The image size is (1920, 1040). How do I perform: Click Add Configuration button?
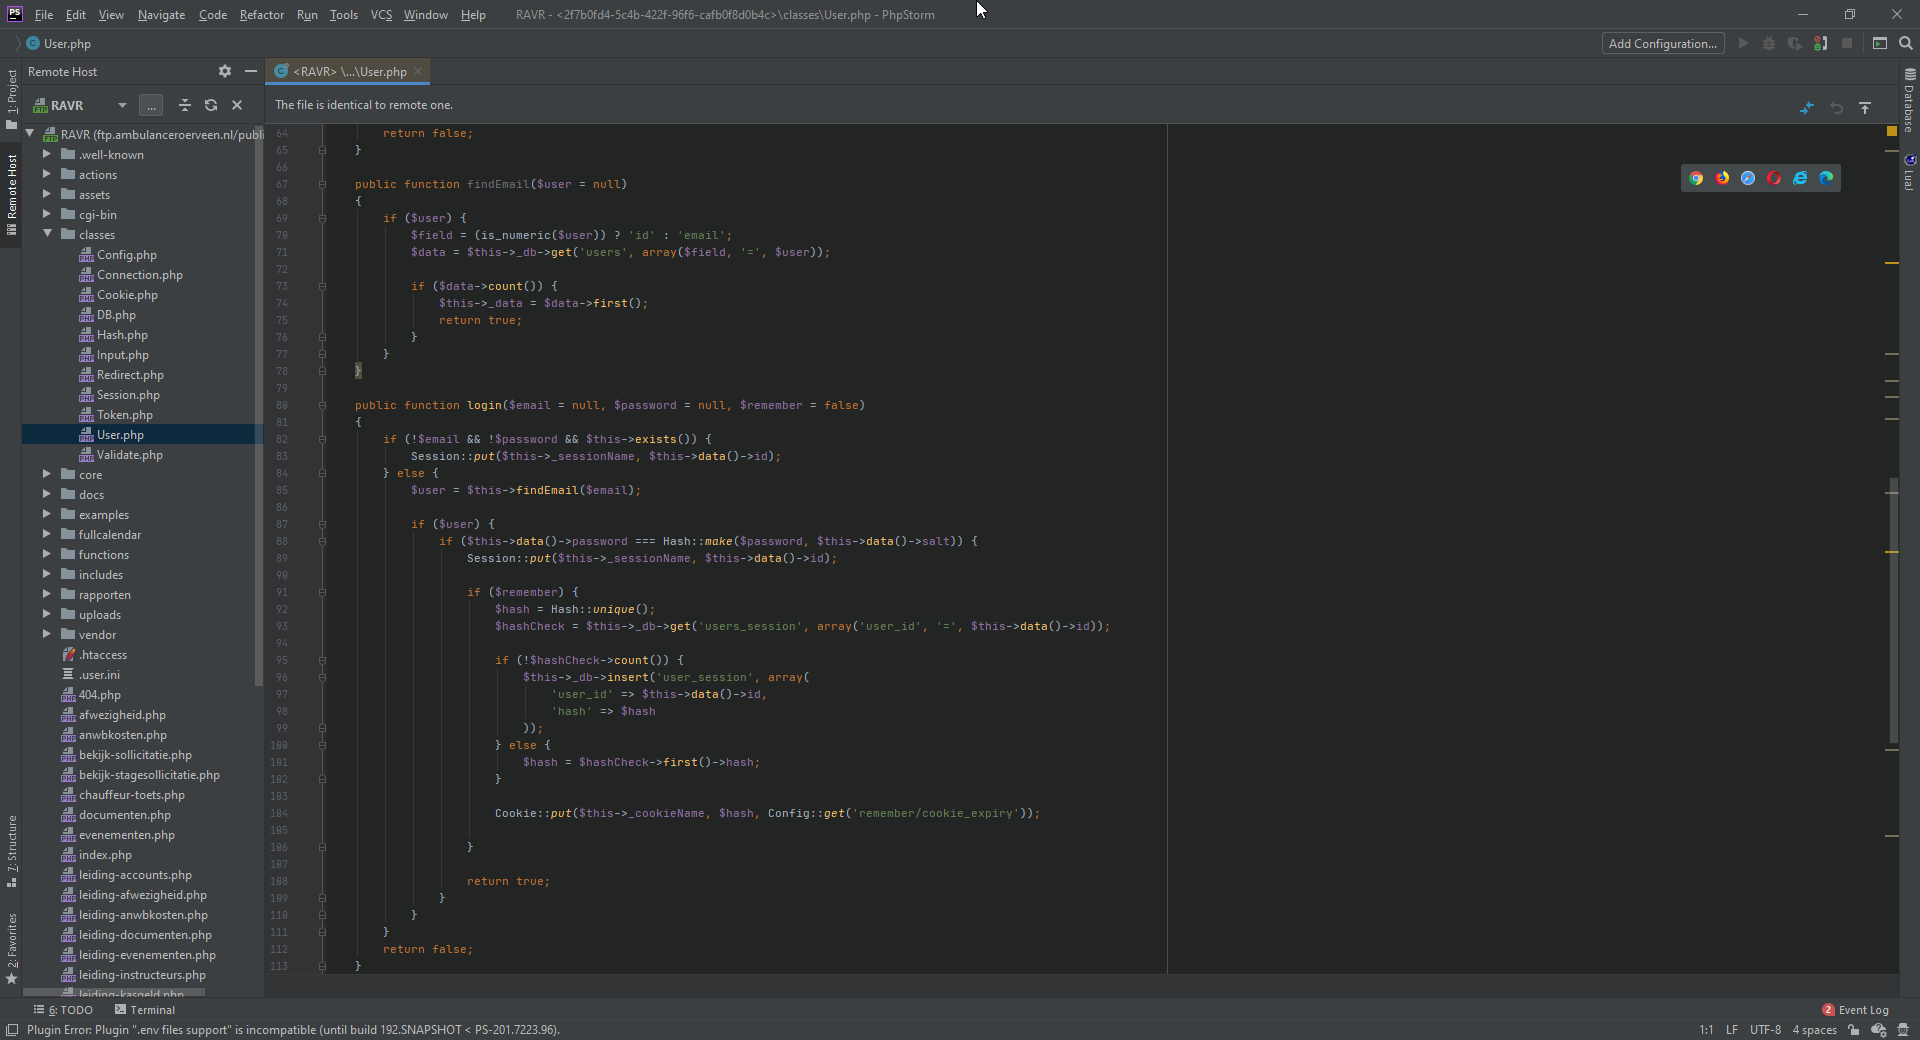click(x=1662, y=43)
